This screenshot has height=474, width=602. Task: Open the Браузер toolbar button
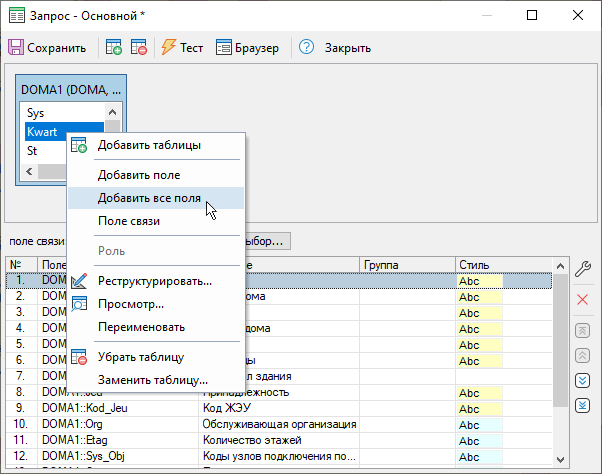coord(249,48)
